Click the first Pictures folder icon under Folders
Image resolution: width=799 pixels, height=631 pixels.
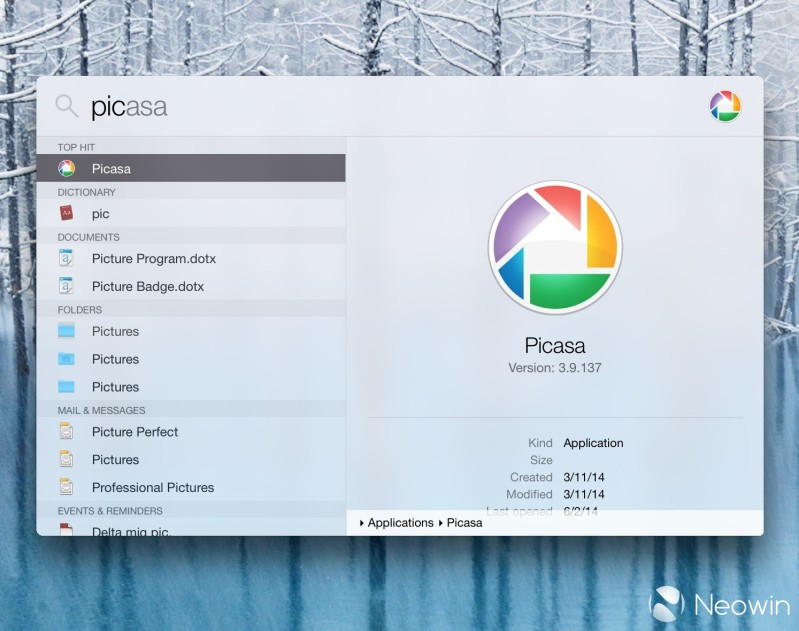66,331
